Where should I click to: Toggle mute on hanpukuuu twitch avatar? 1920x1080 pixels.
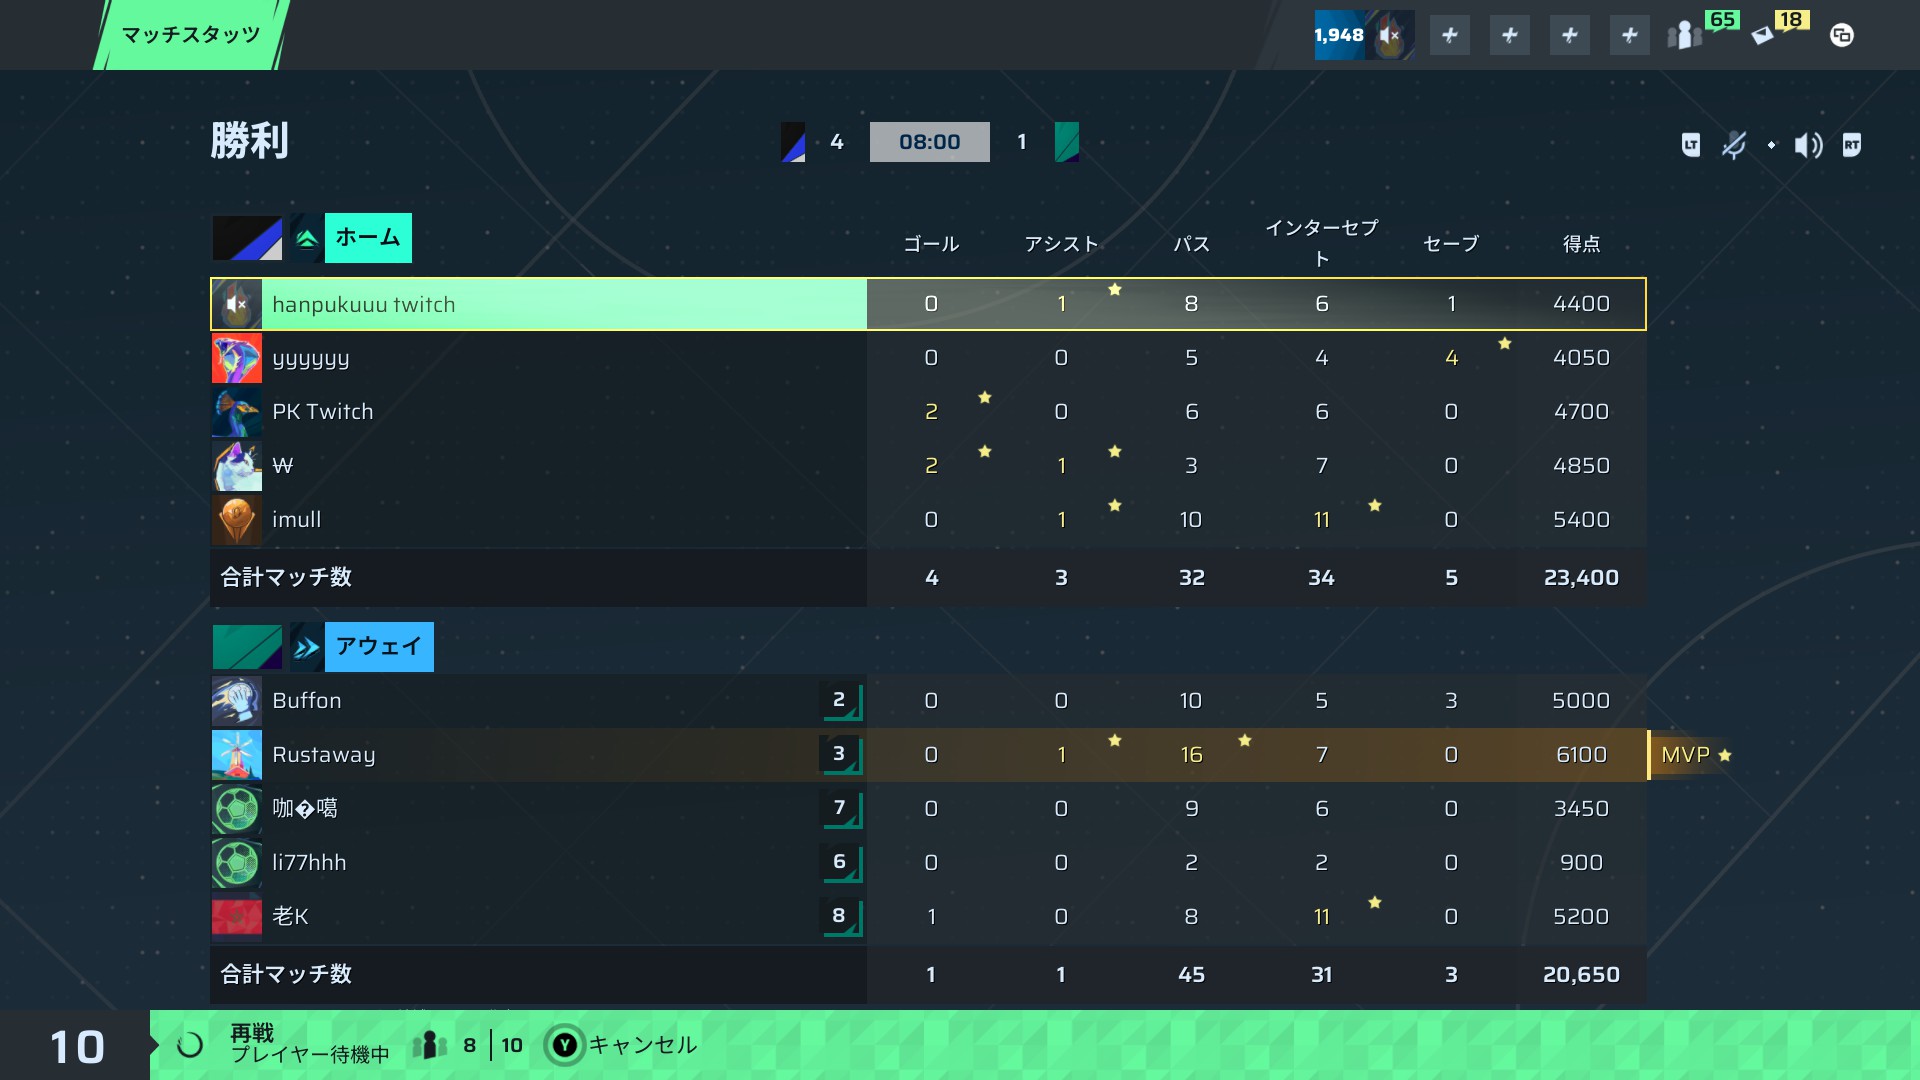[237, 304]
